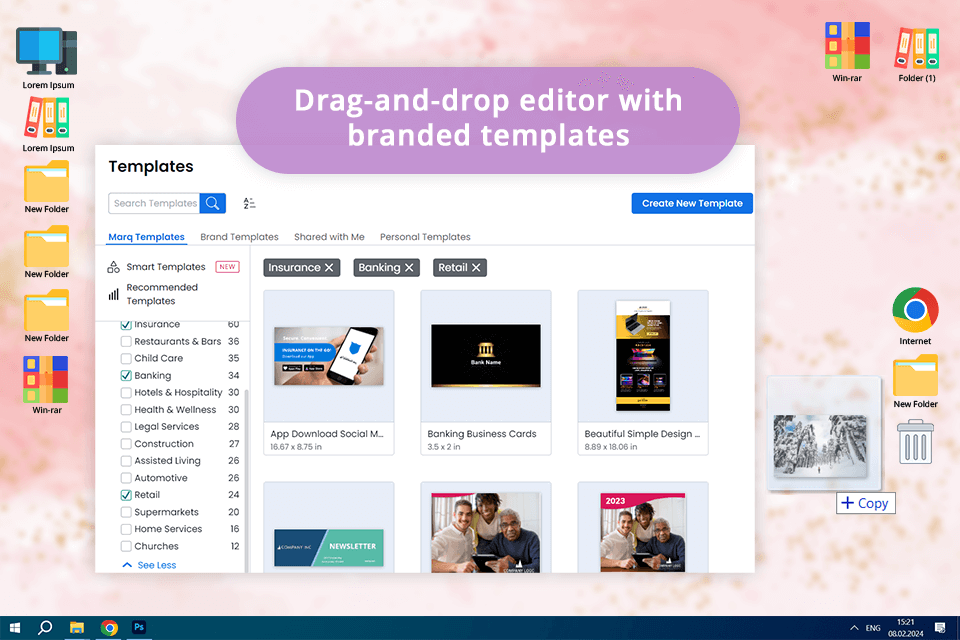The image size is (960, 640).
Task: Uncheck the Banking checkbox
Action: click(x=126, y=375)
